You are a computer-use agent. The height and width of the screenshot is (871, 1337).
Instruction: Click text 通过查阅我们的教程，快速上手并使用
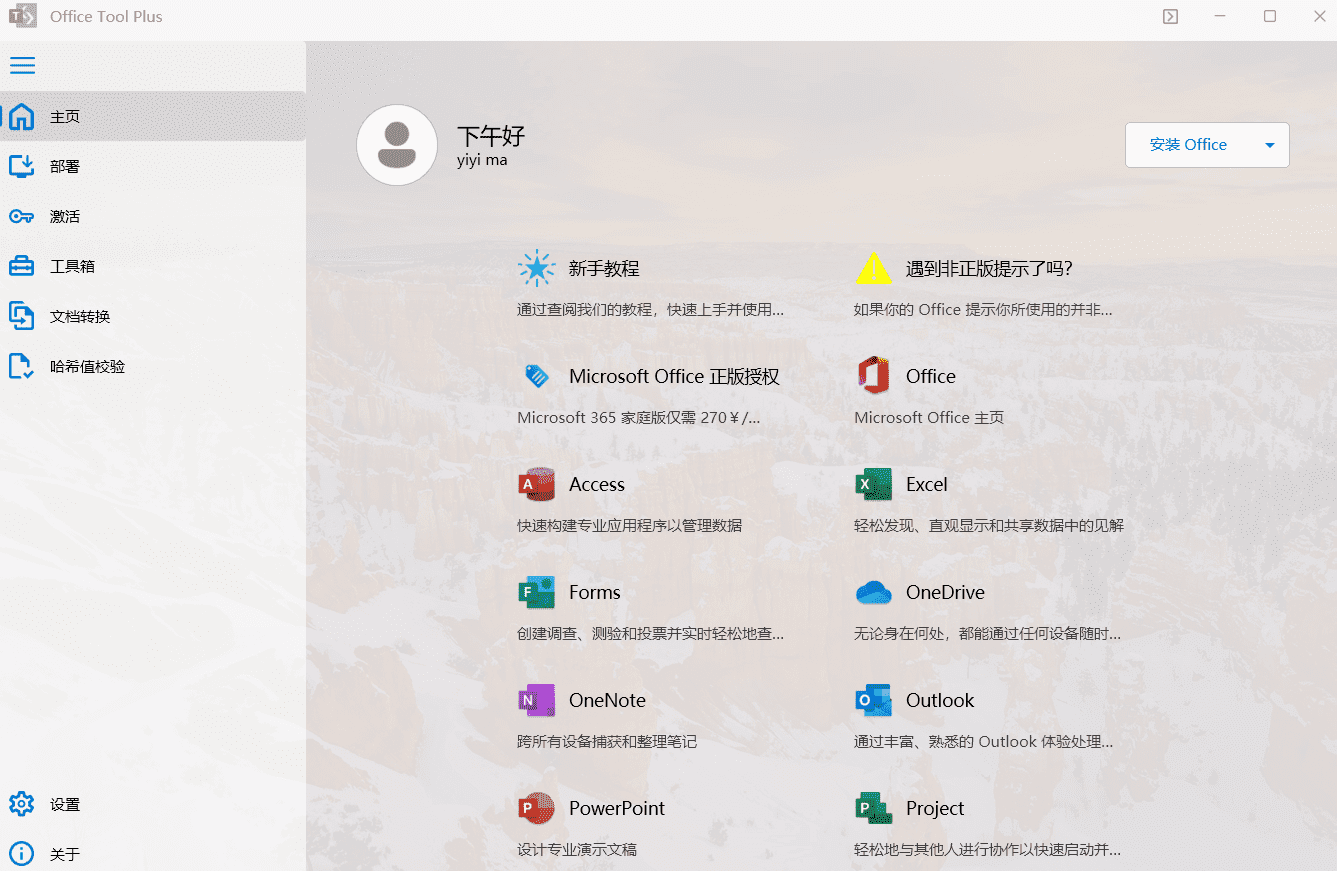tap(650, 309)
